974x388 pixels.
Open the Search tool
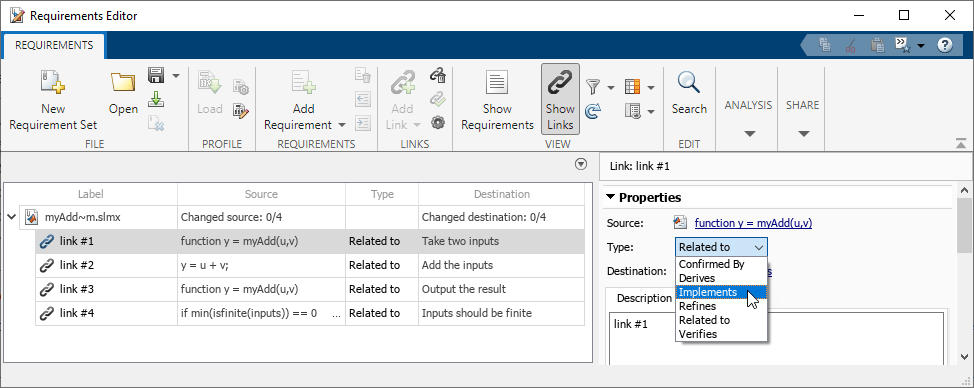(689, 93)
